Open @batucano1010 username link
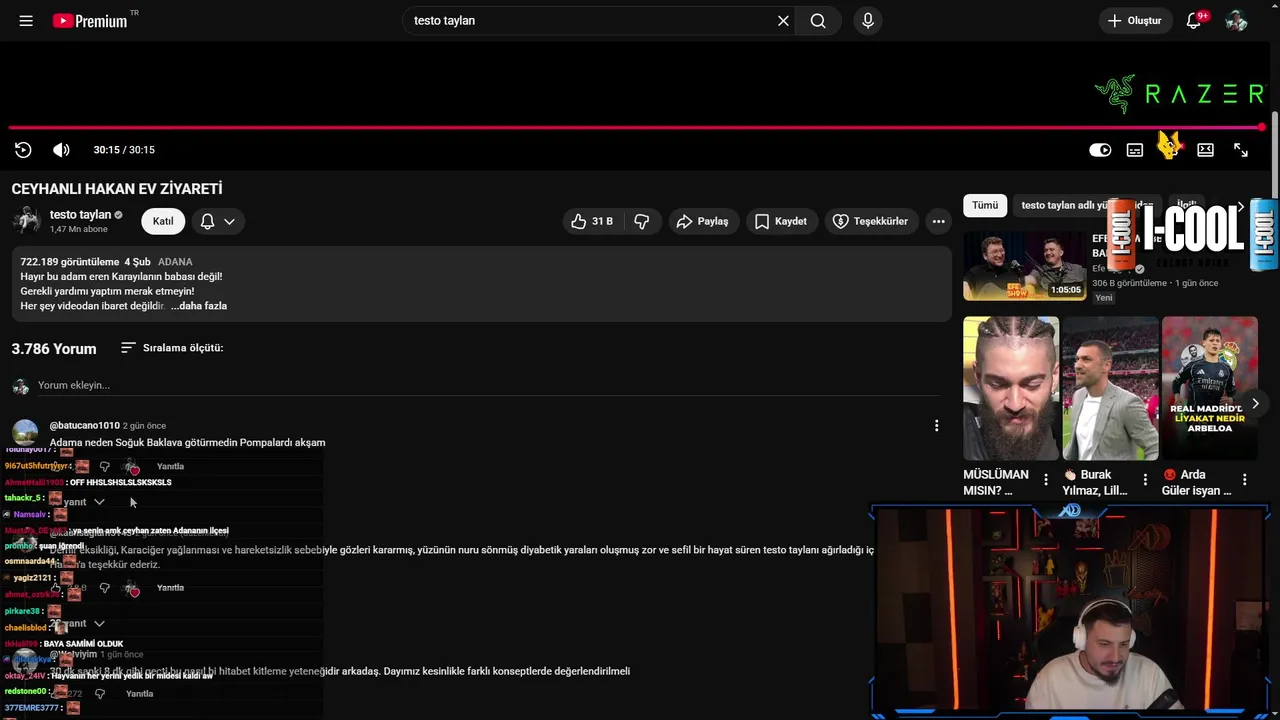 coord(85,426)
